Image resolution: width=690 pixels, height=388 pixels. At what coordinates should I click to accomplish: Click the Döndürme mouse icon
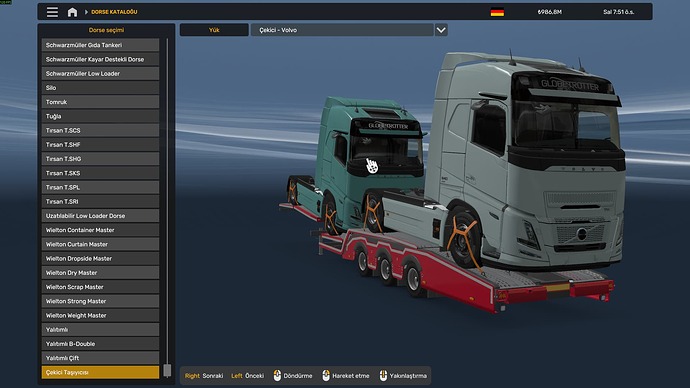[277, 375]
